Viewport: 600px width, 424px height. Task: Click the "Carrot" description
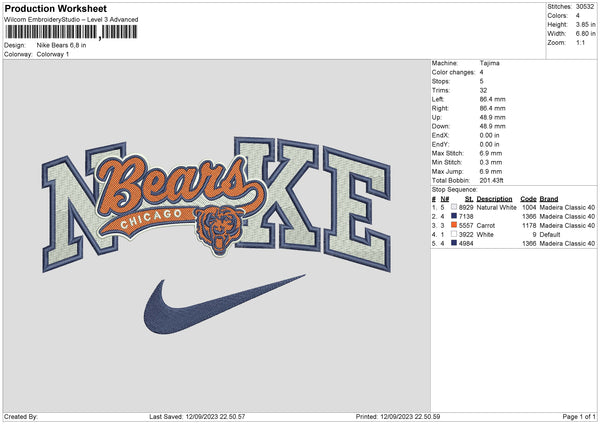pyautogui.click(x=486, y=225)
